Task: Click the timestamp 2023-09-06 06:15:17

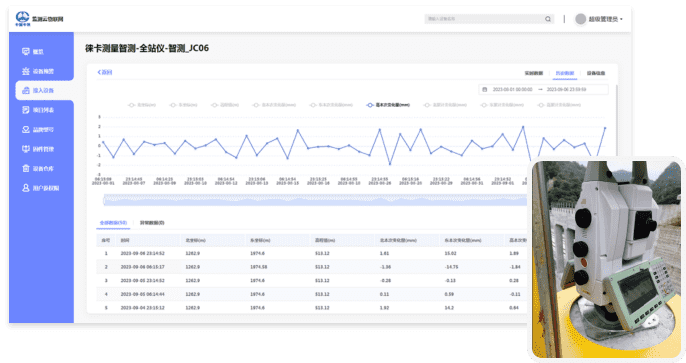Action: [143, 267]
